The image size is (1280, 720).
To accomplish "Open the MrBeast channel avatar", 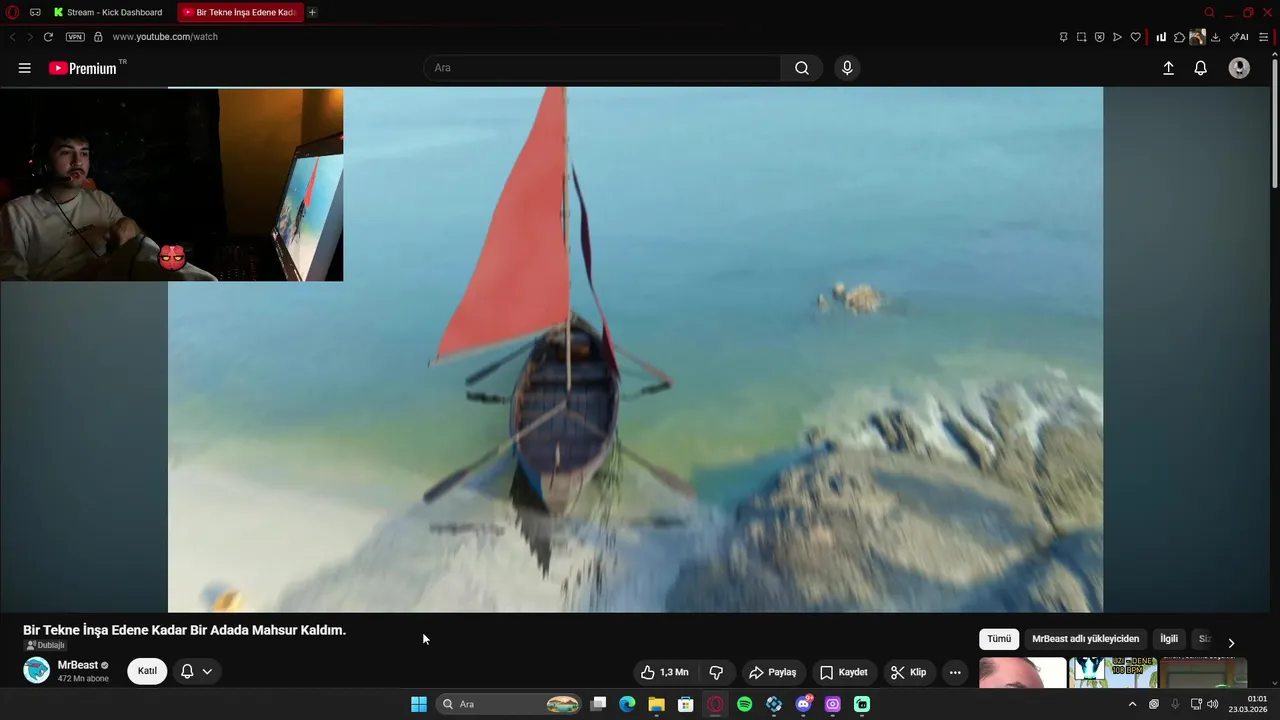I will point(36,670).
